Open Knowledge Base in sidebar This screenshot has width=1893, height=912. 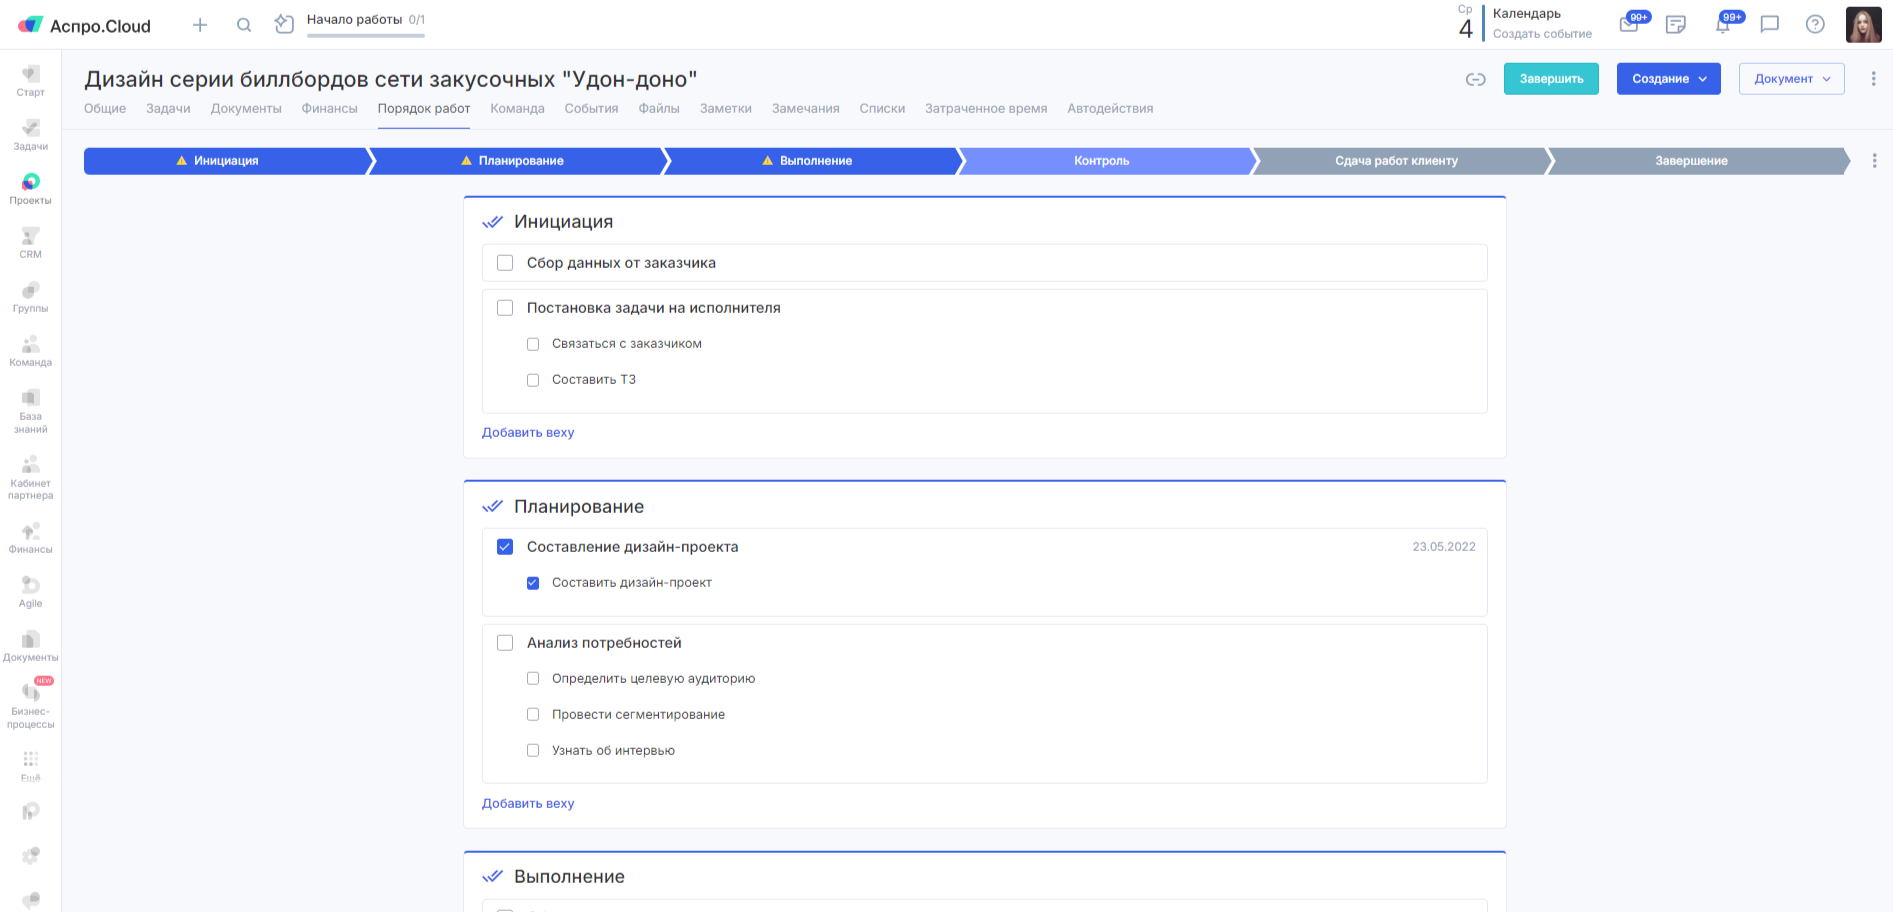[x=30, y=409]
